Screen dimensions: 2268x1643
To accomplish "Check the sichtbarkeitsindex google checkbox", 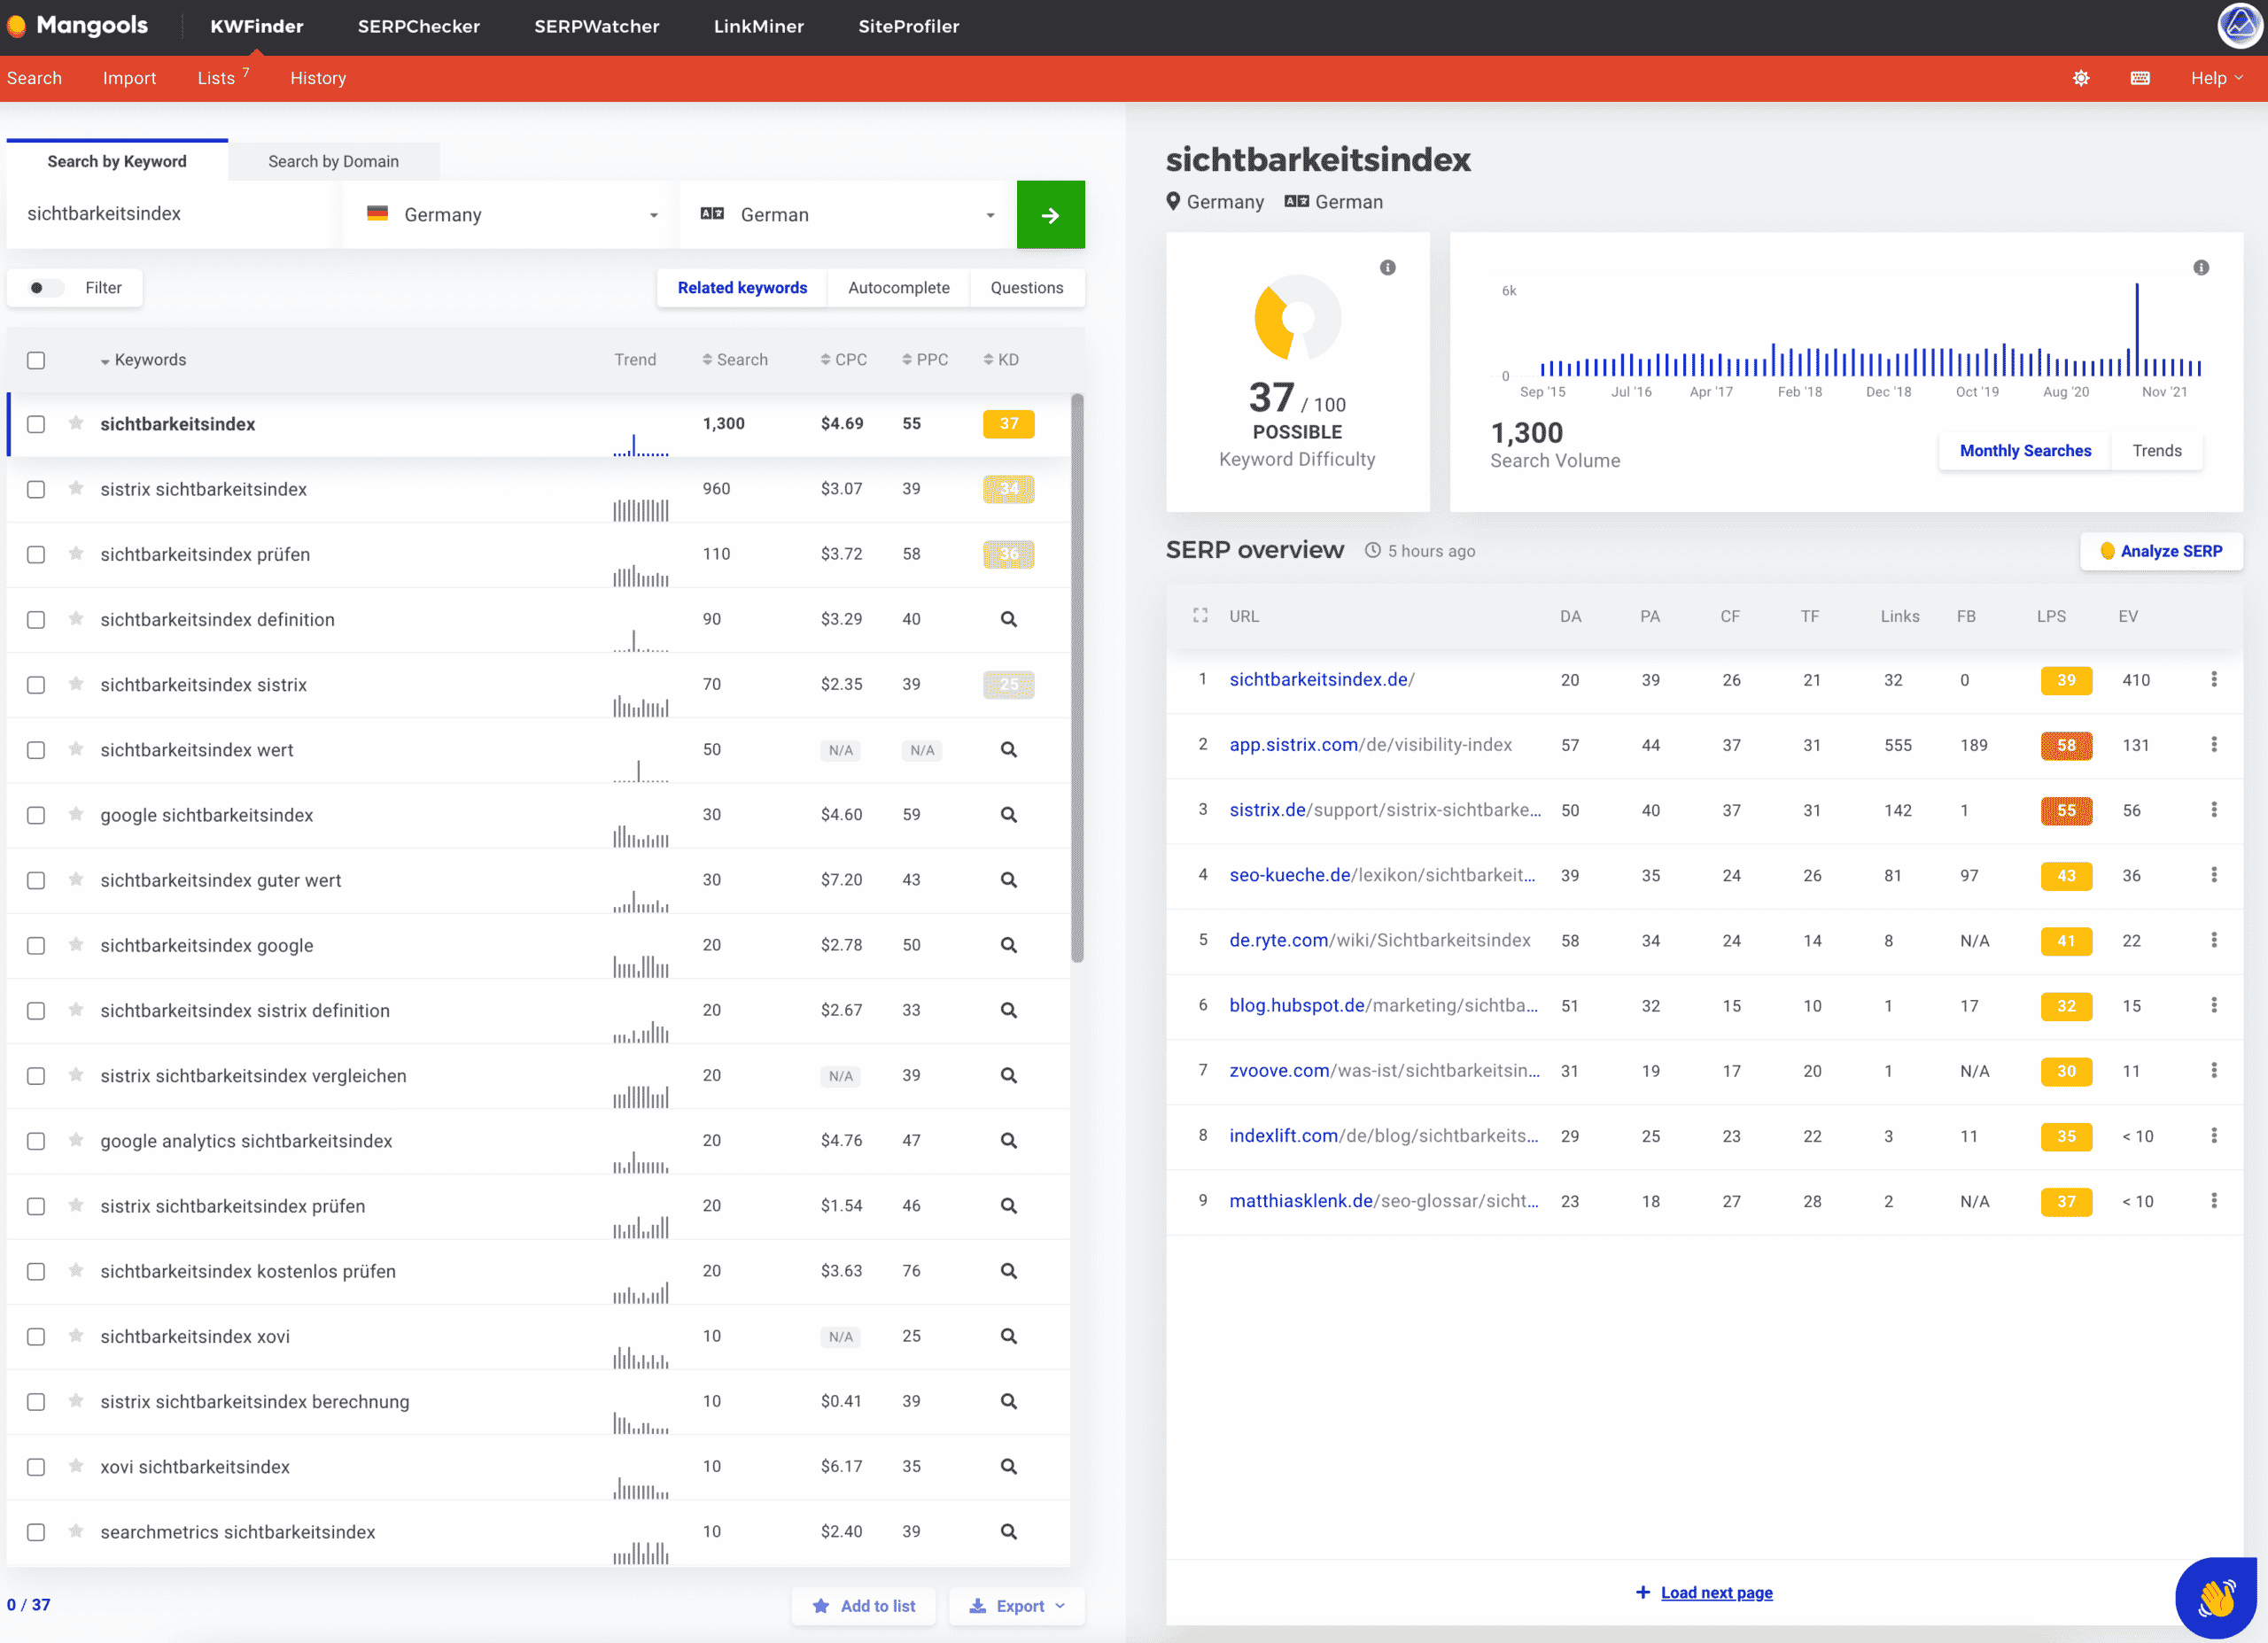I will pos(36,946).
